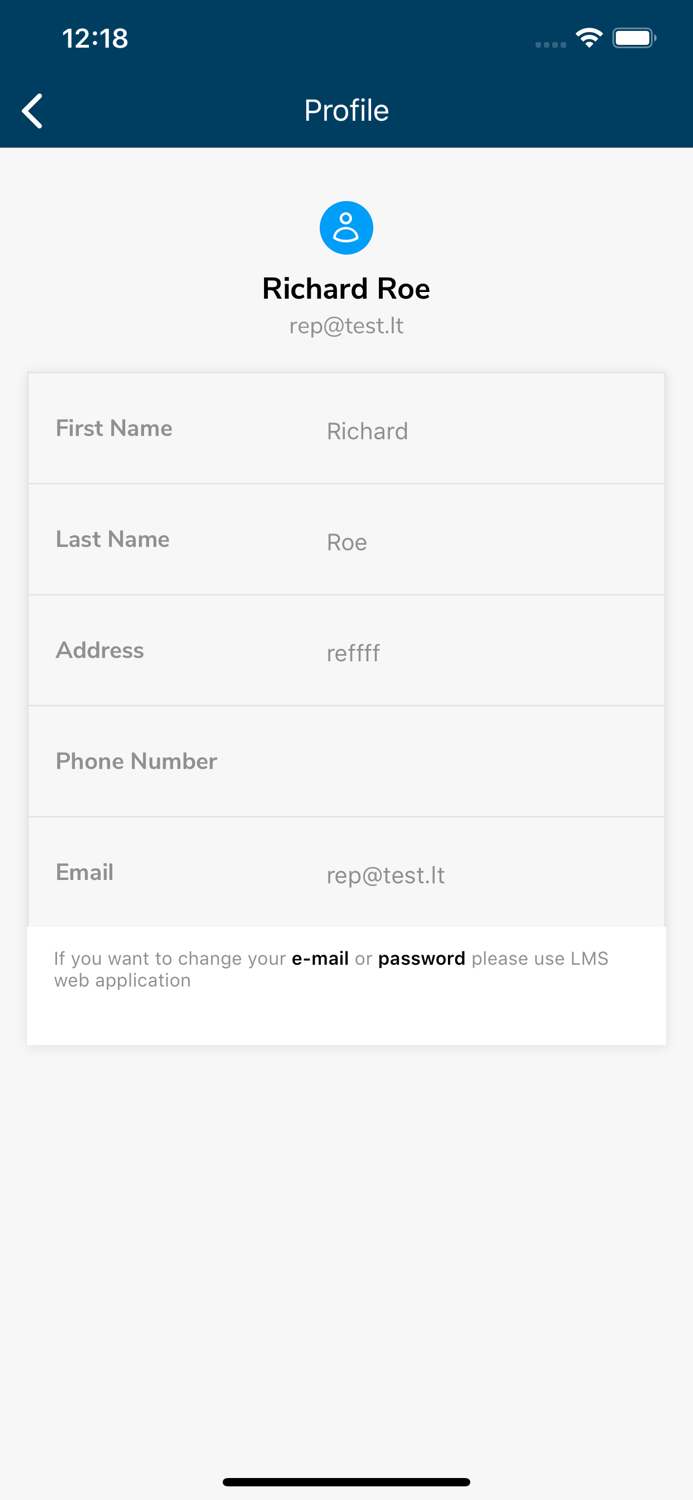Tap the Richard Roe name heading

click(346, 289)
